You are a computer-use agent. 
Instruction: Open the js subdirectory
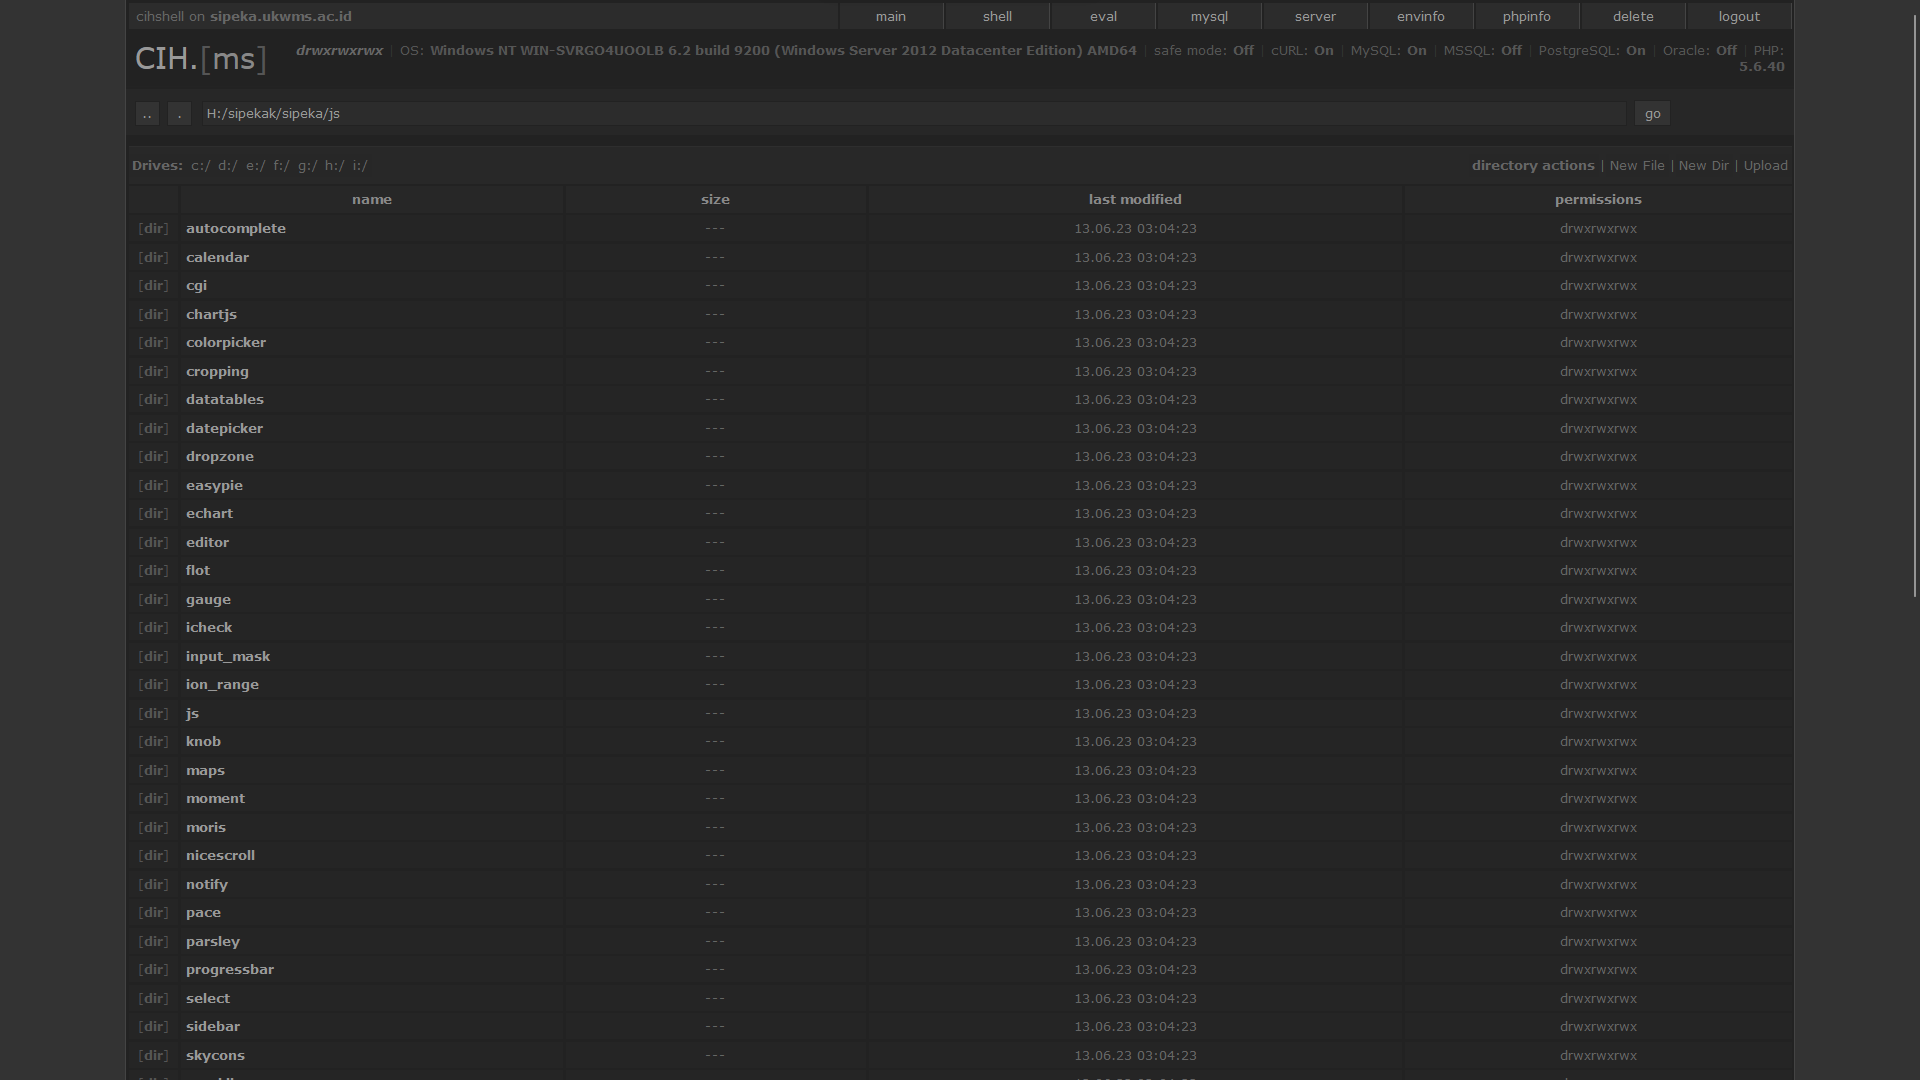192,714
